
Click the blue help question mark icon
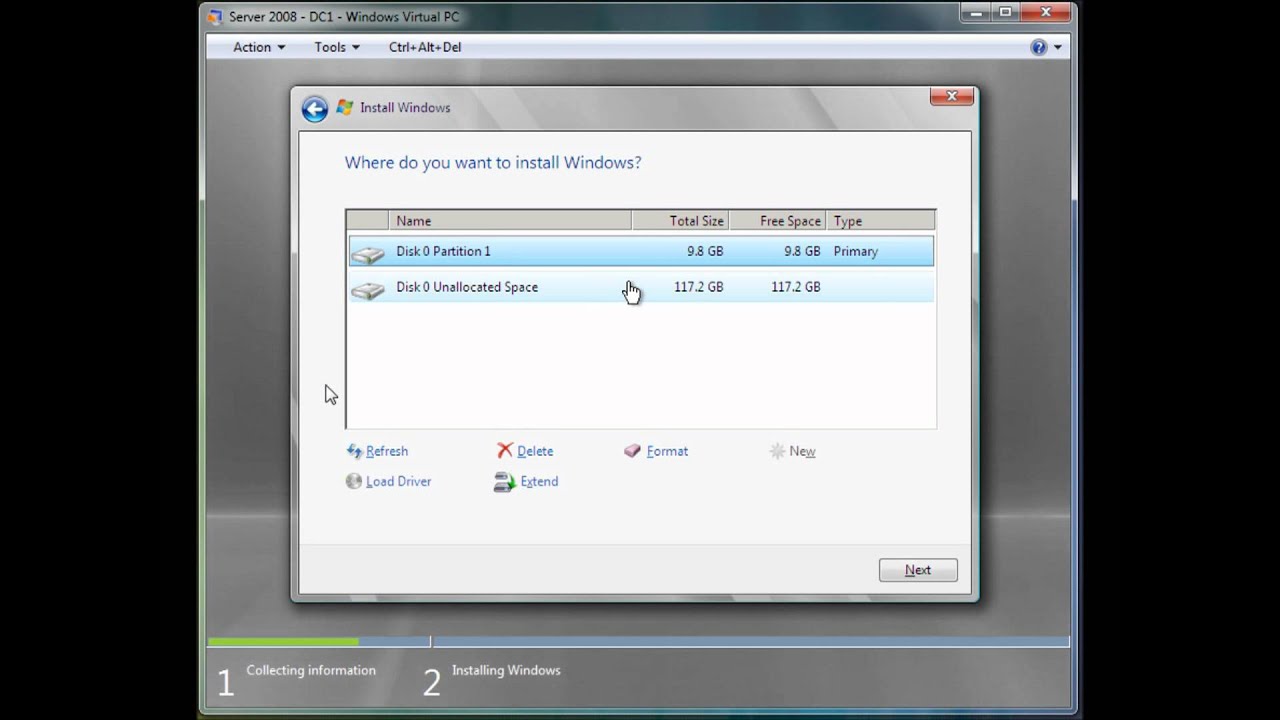[x=1039, y=47]
